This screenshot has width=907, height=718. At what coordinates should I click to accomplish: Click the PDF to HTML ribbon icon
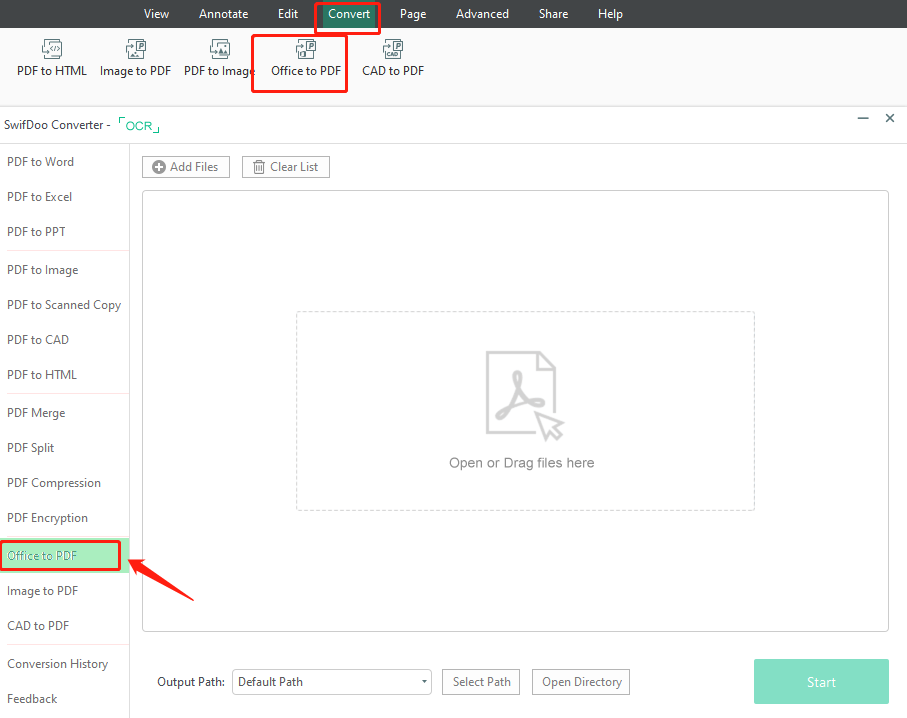51,49
